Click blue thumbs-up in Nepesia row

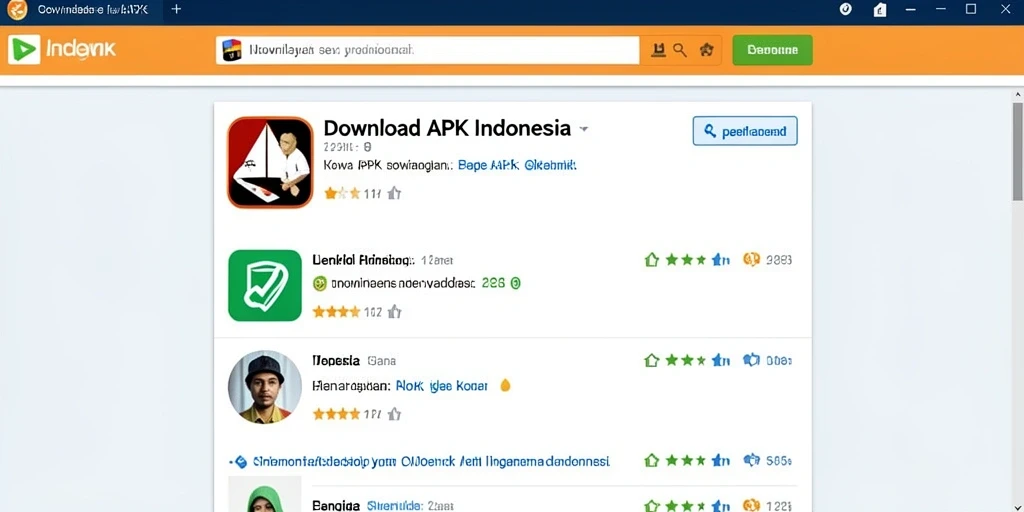click(721, 360)
